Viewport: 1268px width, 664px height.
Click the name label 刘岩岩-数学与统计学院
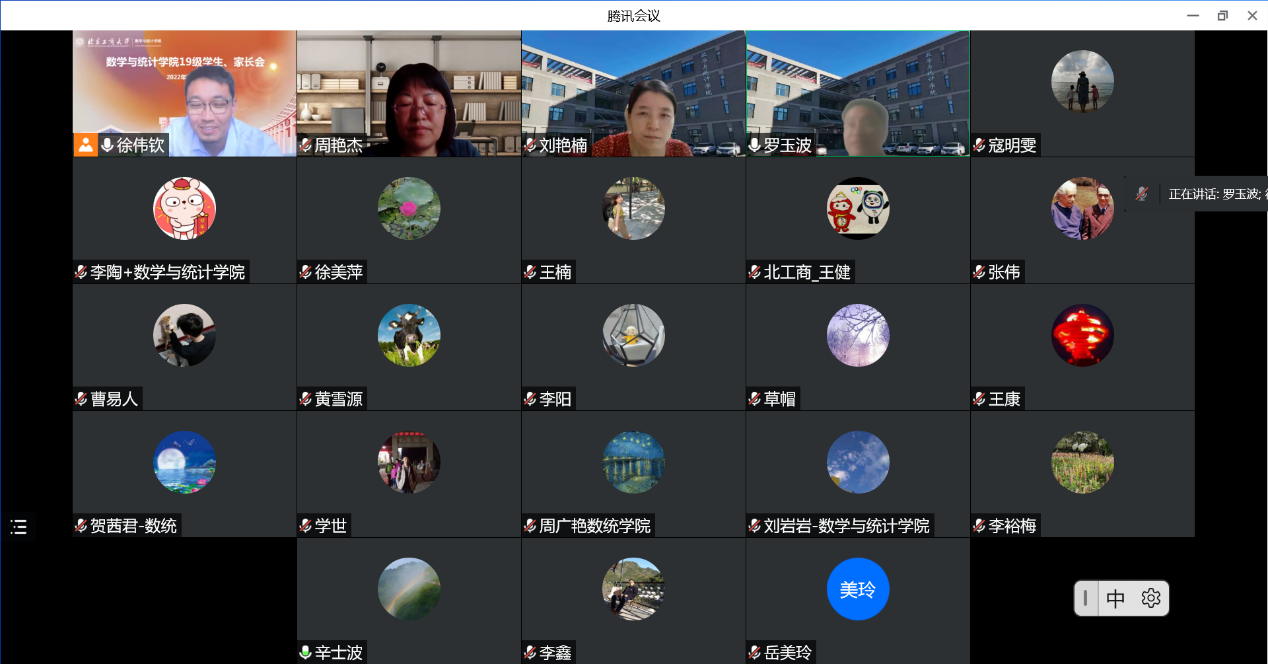[x=846, y=526]
